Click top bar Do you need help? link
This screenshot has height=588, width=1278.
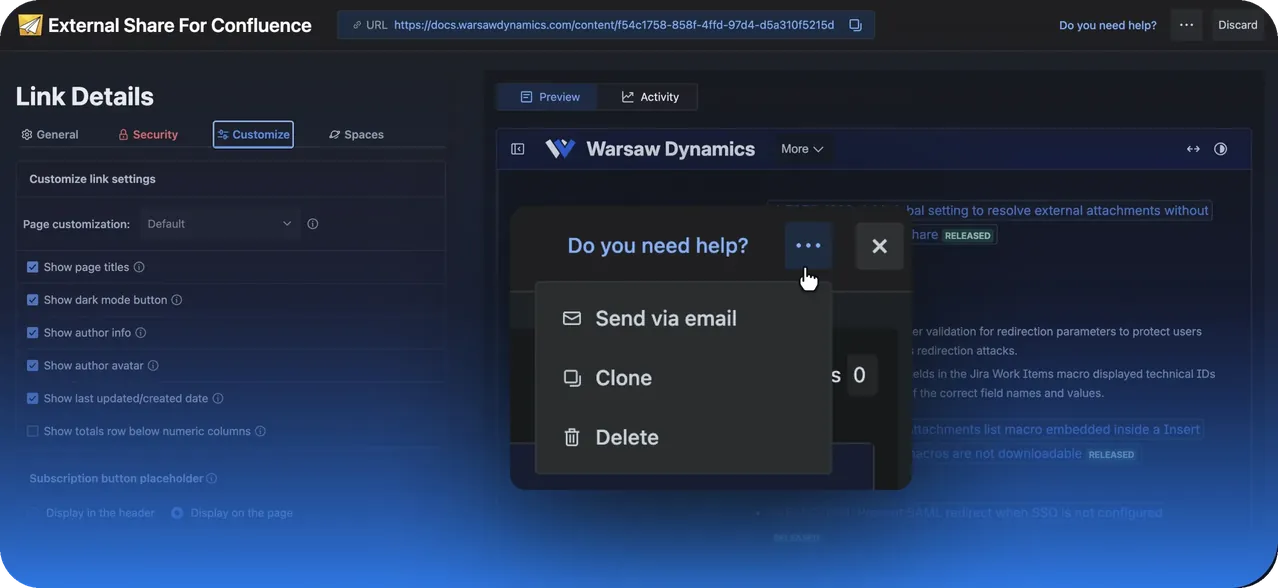[1108, 25]
